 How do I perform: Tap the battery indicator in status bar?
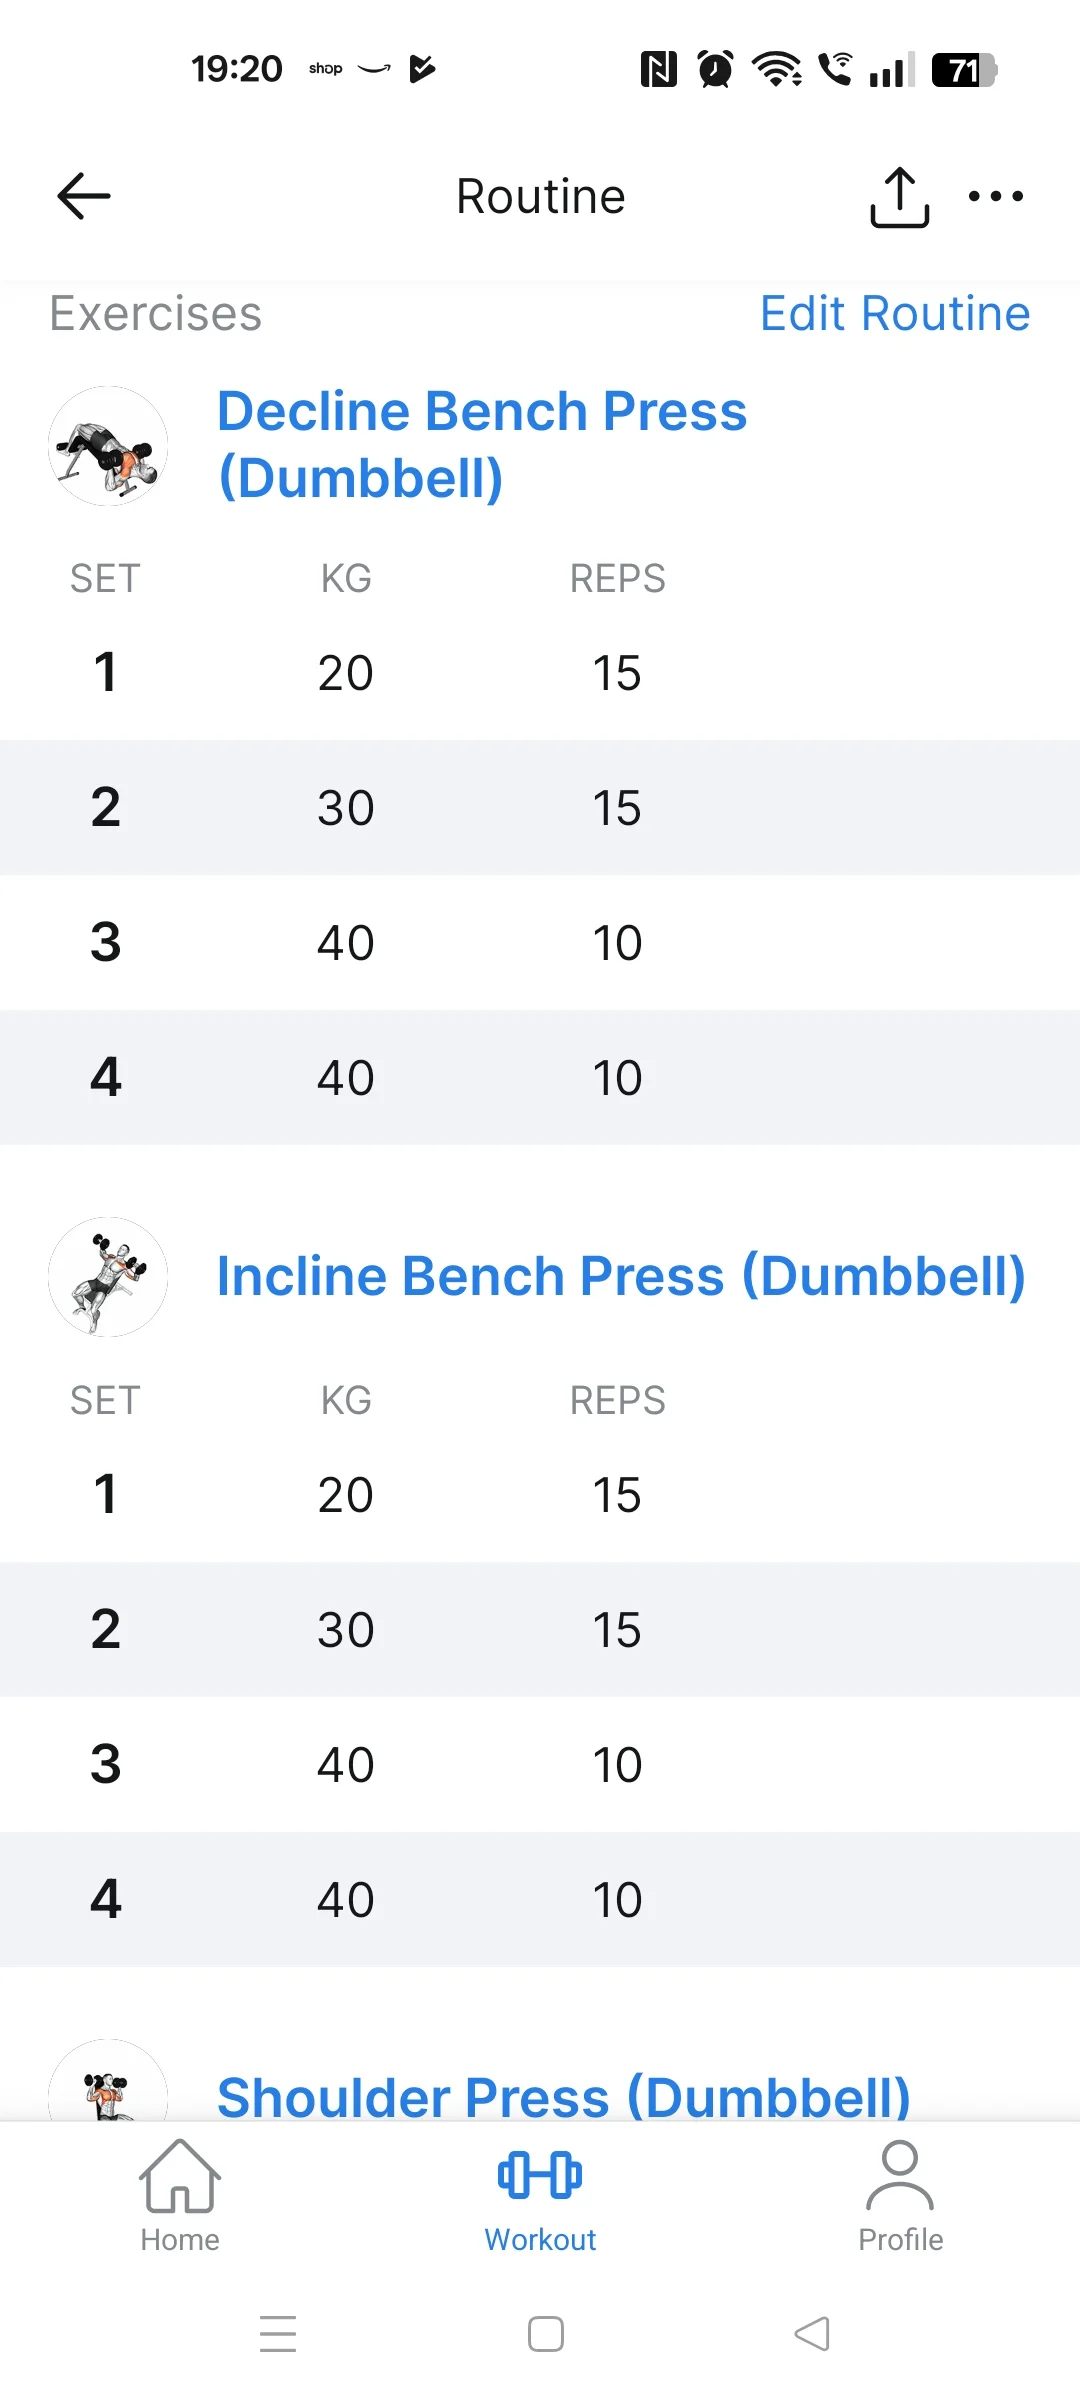click(964, 70)
